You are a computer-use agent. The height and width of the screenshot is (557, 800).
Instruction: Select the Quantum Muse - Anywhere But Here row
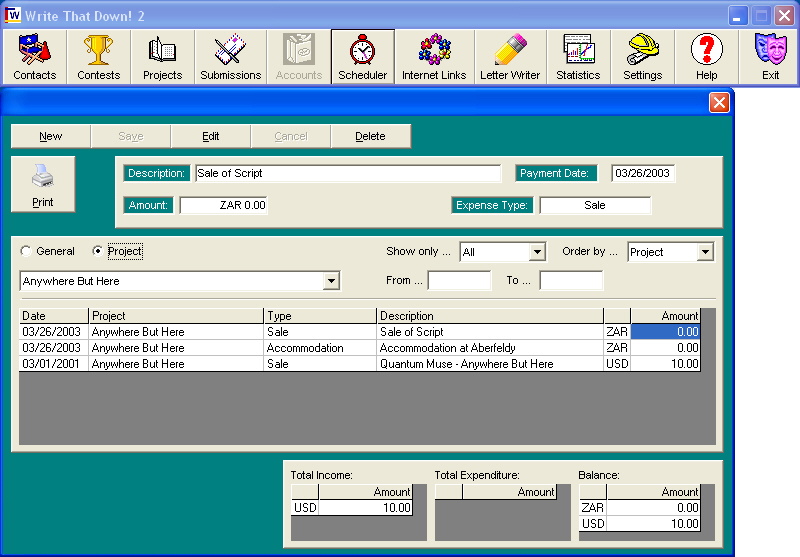(360, 364)
